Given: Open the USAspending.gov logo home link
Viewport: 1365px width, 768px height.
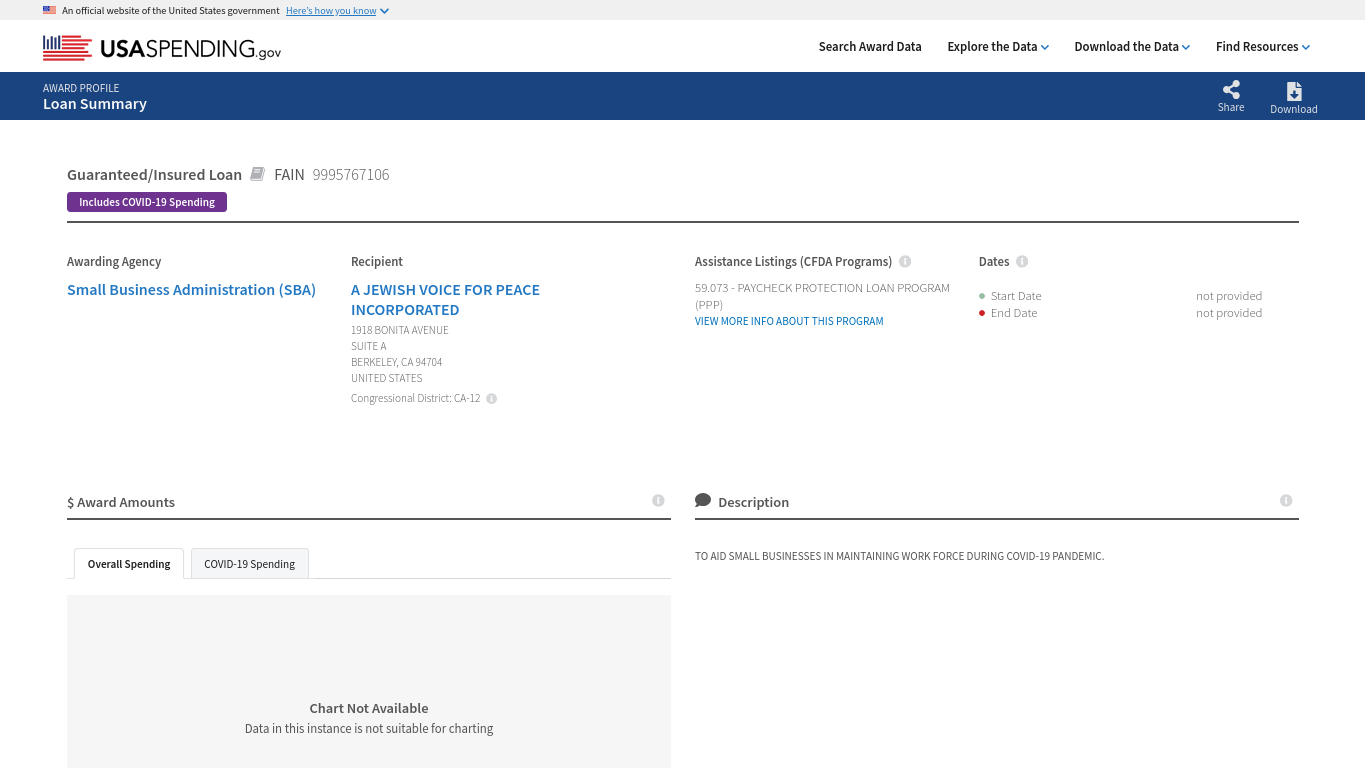Looking at the screenshot, I should click(x=162, y=48).
